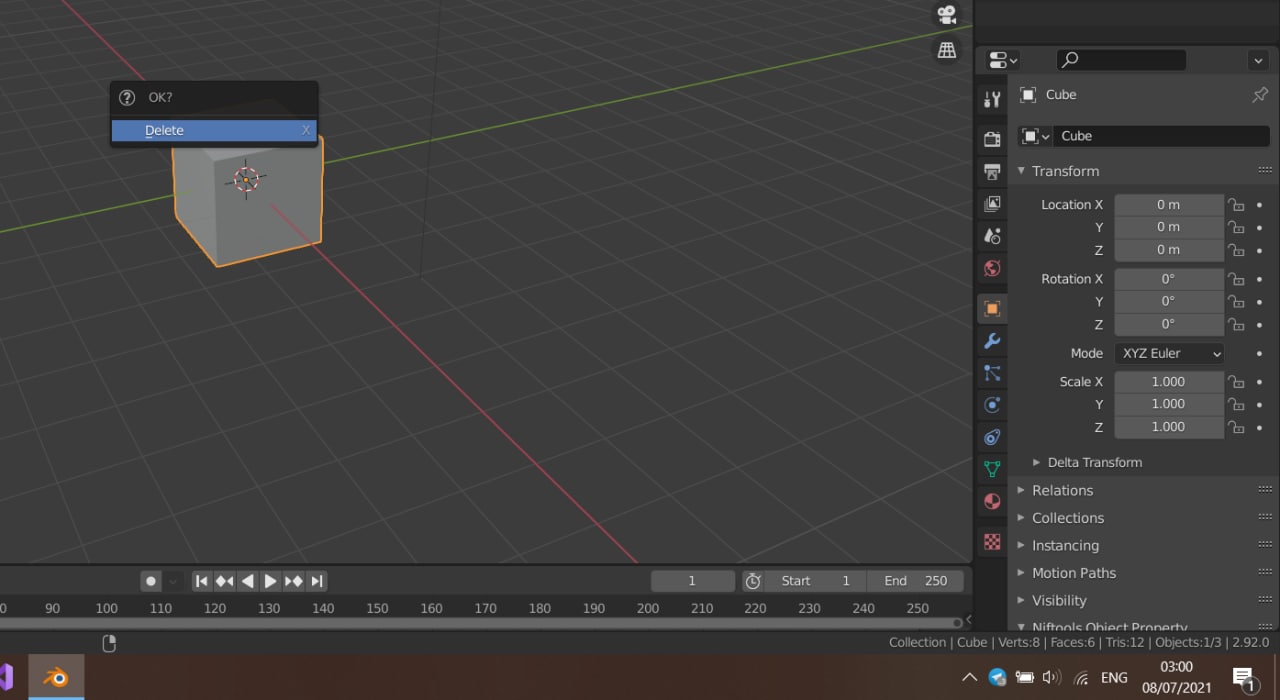Image resolution: width=1280 pixels, height=700 pixels.
Task: Toggle the preview range stopwatch icon
Action: tap(753, 581)
